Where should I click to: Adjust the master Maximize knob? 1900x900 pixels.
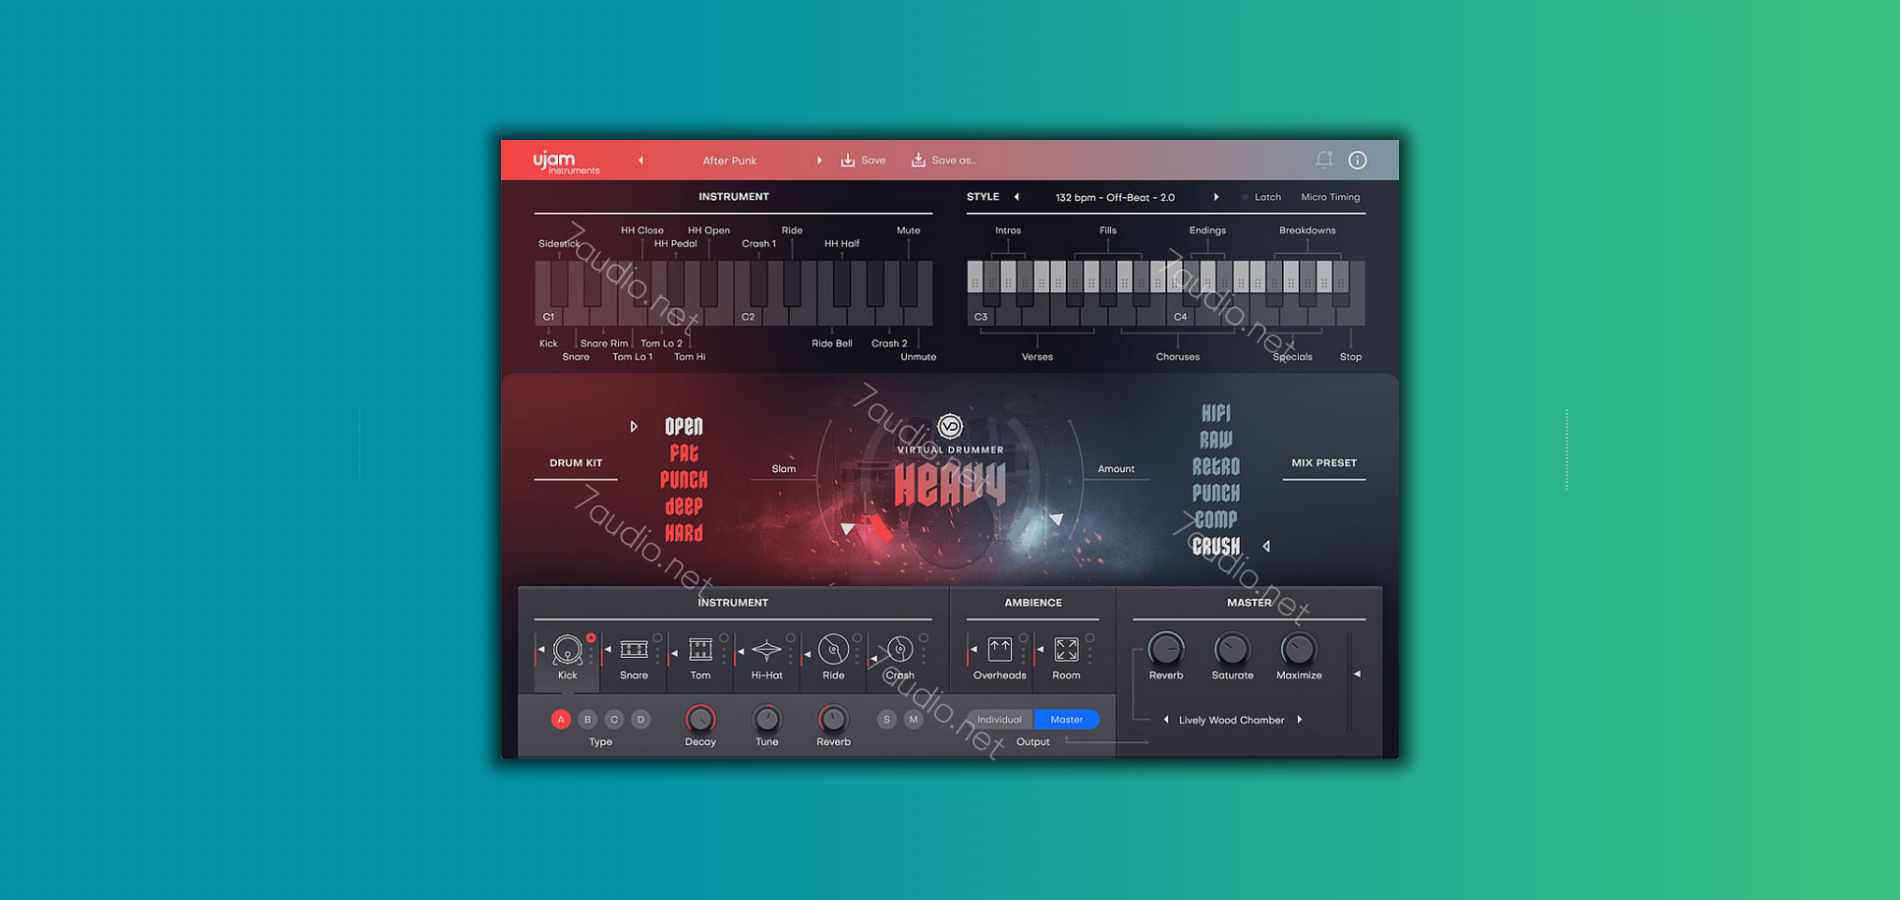point(1298,650)
